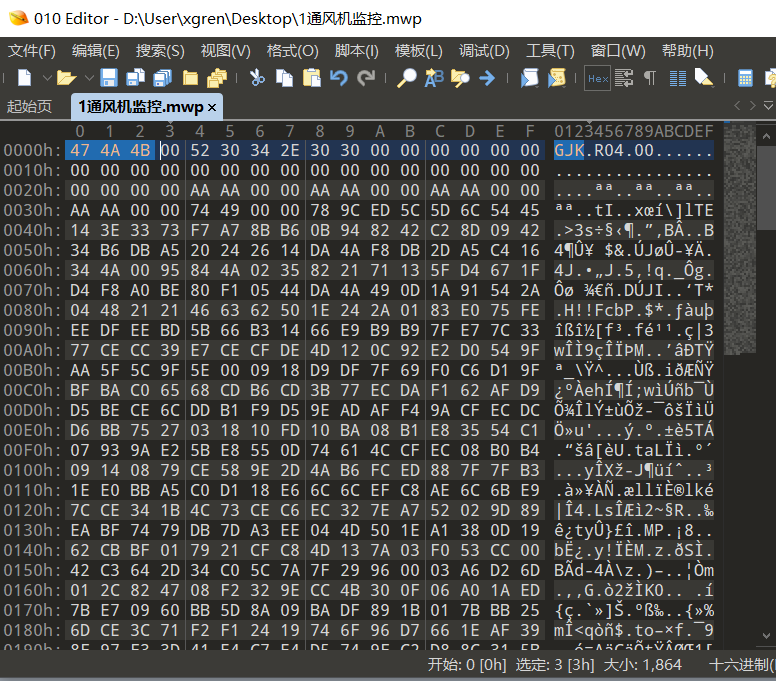This screenshot has height=681, width=776.
Task: Open the 模板(L) menu
Action: [x=419, y=50]
